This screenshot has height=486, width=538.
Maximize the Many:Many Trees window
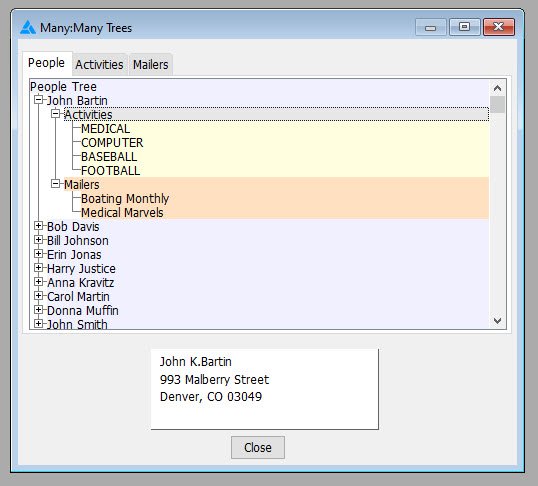point(465,27)
